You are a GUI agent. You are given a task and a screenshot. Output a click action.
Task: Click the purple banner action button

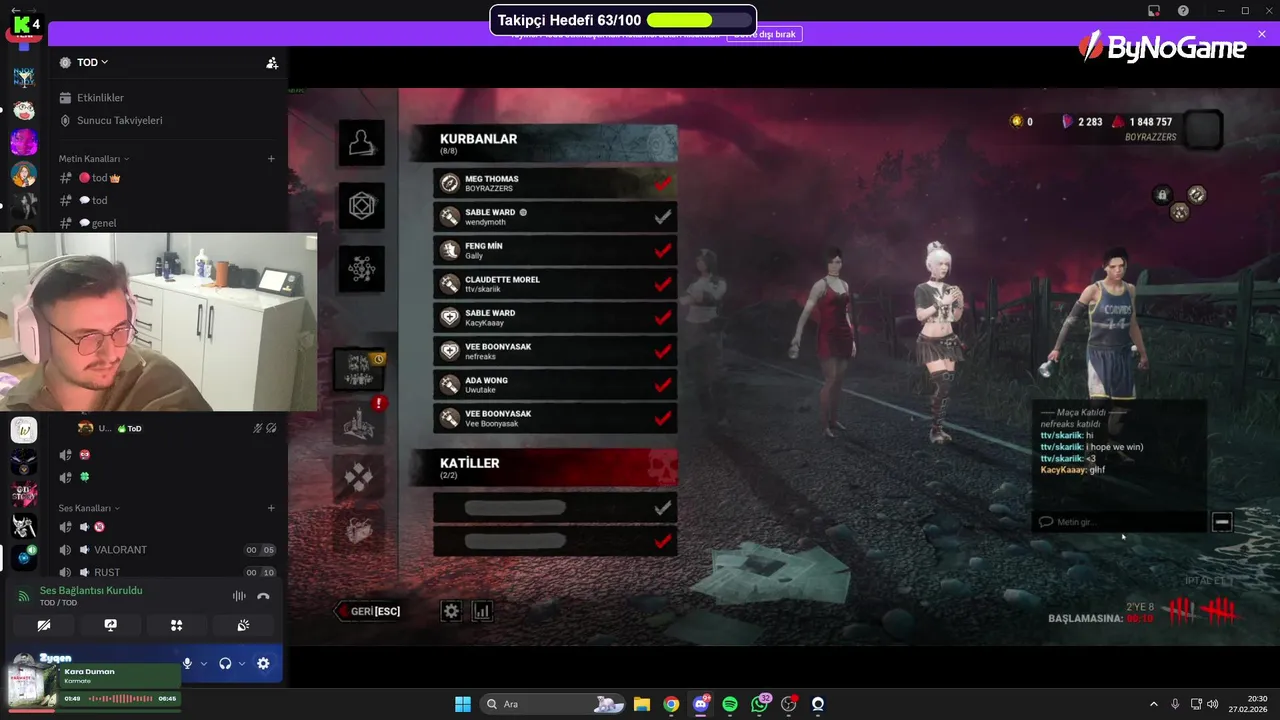[x=765, y=34]
